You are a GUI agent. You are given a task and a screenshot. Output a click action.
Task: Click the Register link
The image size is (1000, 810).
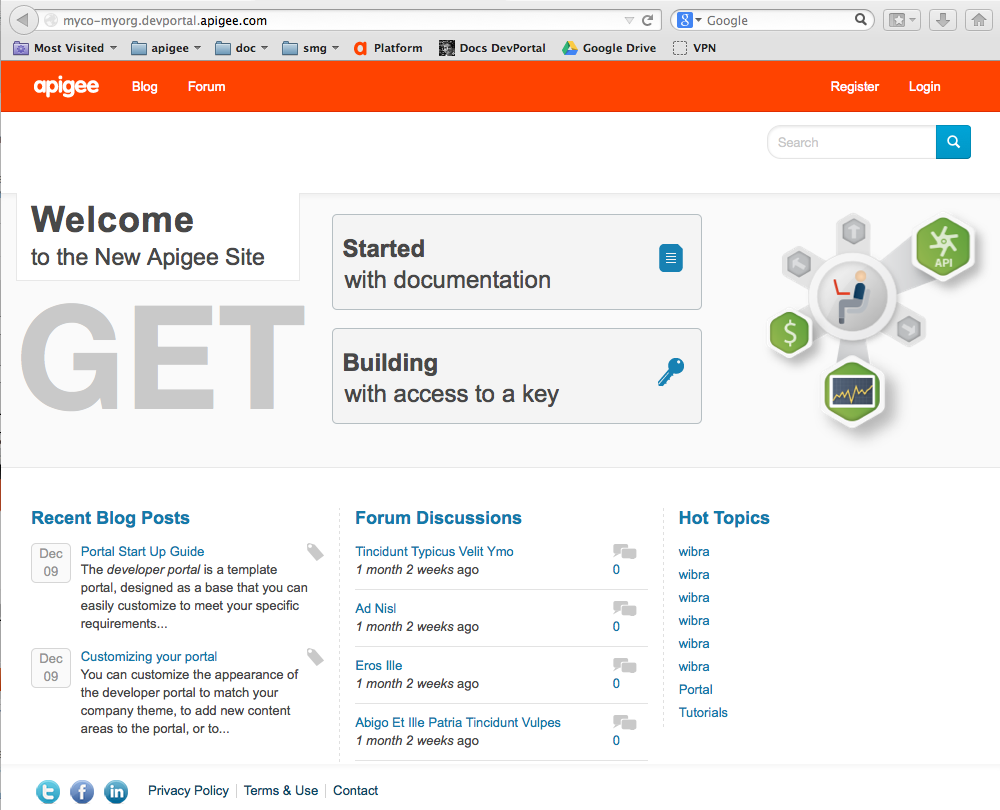click(854, 87)
